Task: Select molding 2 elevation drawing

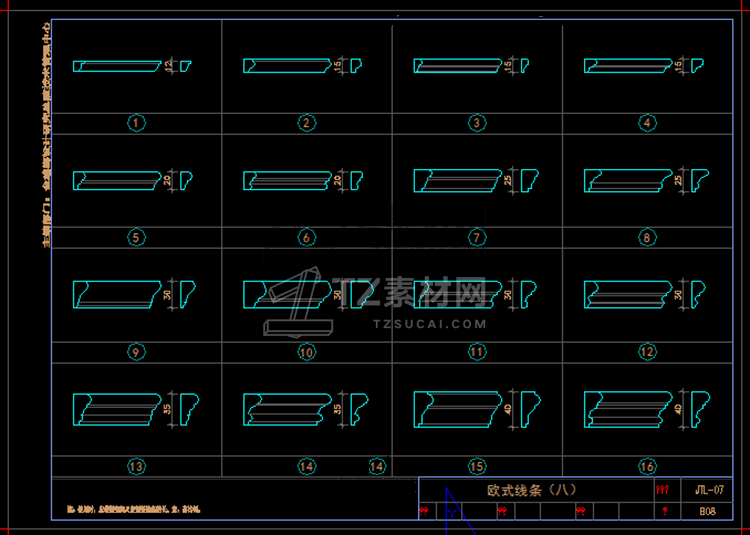Action: click(x=287, y=66)
